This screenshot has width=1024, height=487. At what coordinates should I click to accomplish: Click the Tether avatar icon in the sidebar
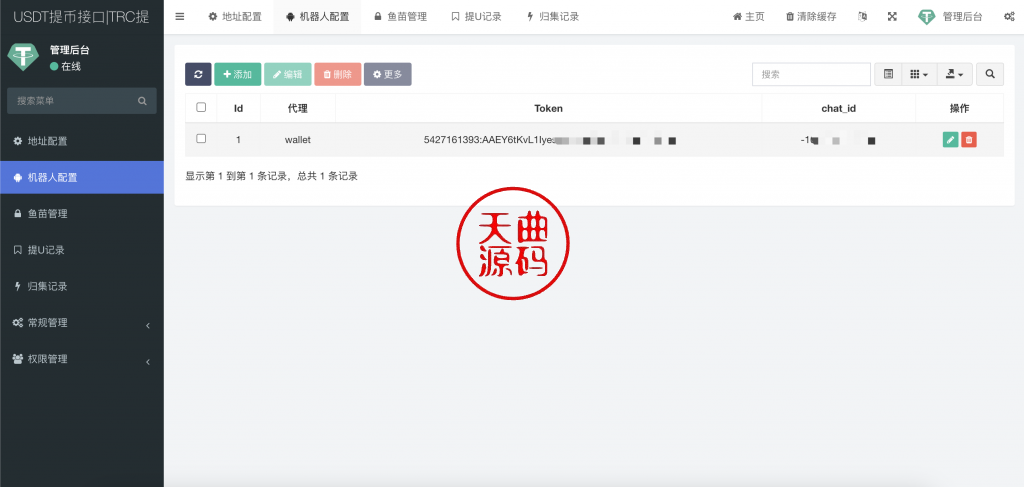pos(23,57)
